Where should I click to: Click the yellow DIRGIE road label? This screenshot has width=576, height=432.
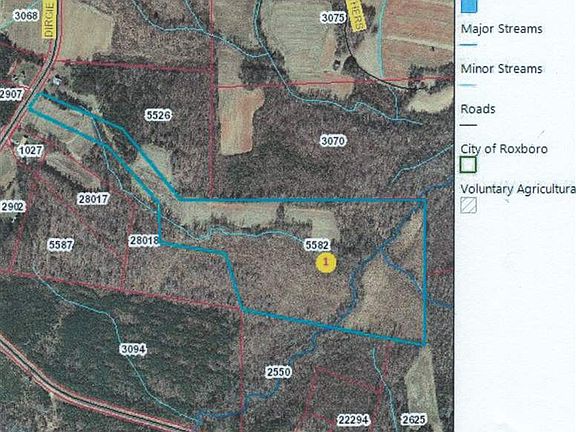[x=49, y=19]
